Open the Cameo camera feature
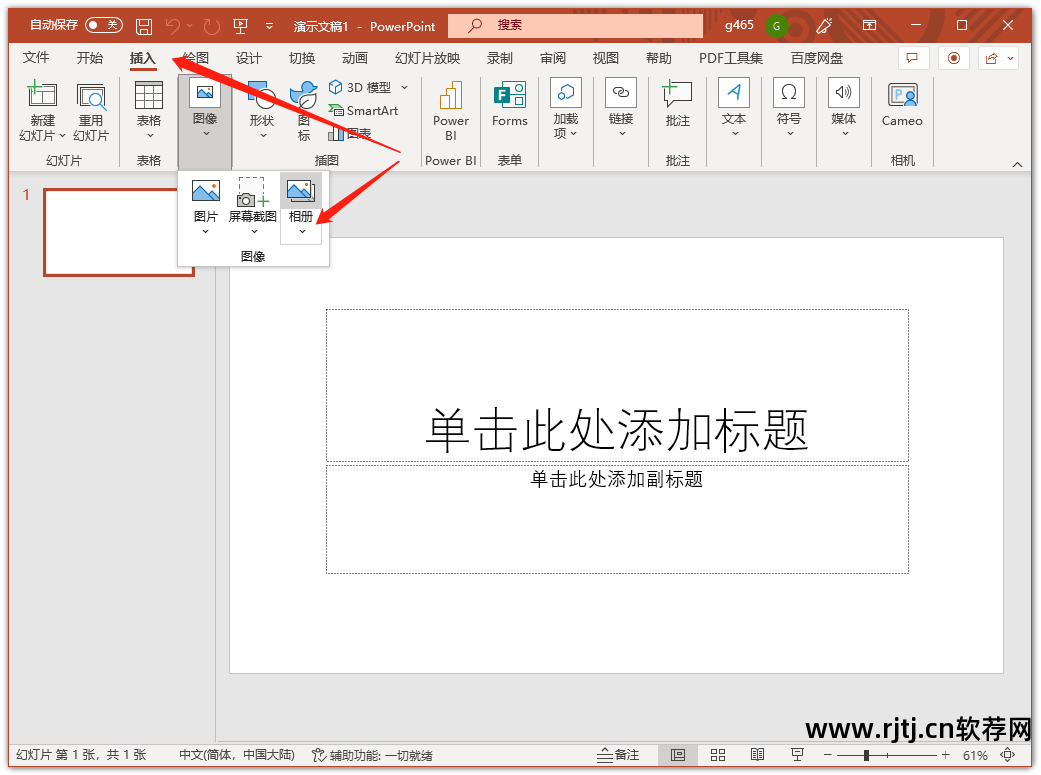Viewport: 1041px width, 775px height. point(901,105)
